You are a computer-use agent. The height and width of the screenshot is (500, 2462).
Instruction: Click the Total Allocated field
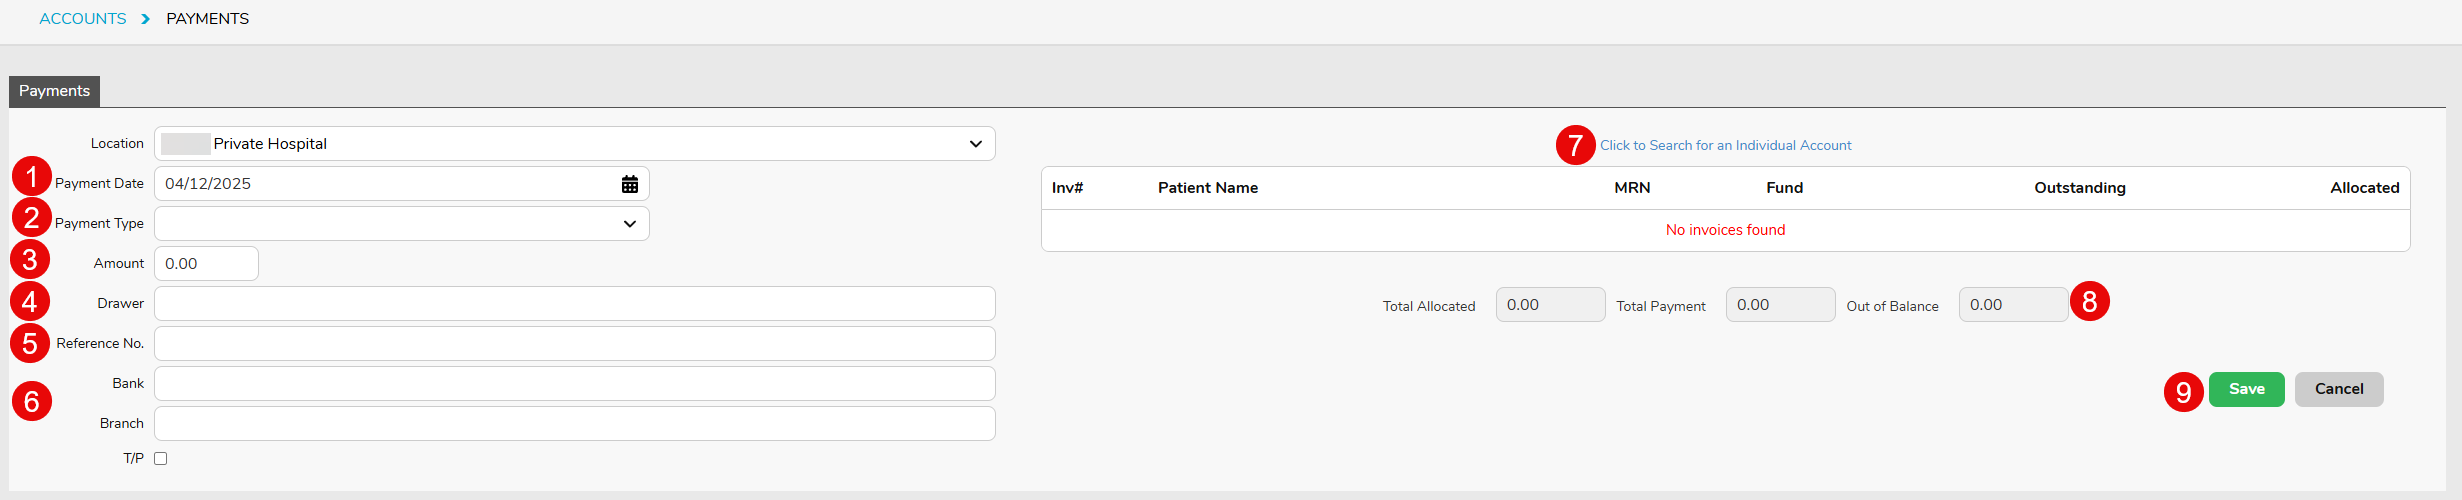tap(1549, 305)
